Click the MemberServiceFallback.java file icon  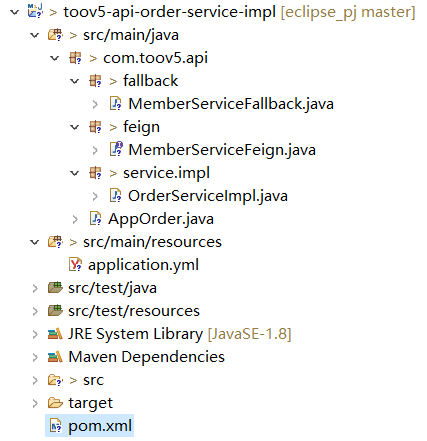pyautogui.click(x=115, y=104)
